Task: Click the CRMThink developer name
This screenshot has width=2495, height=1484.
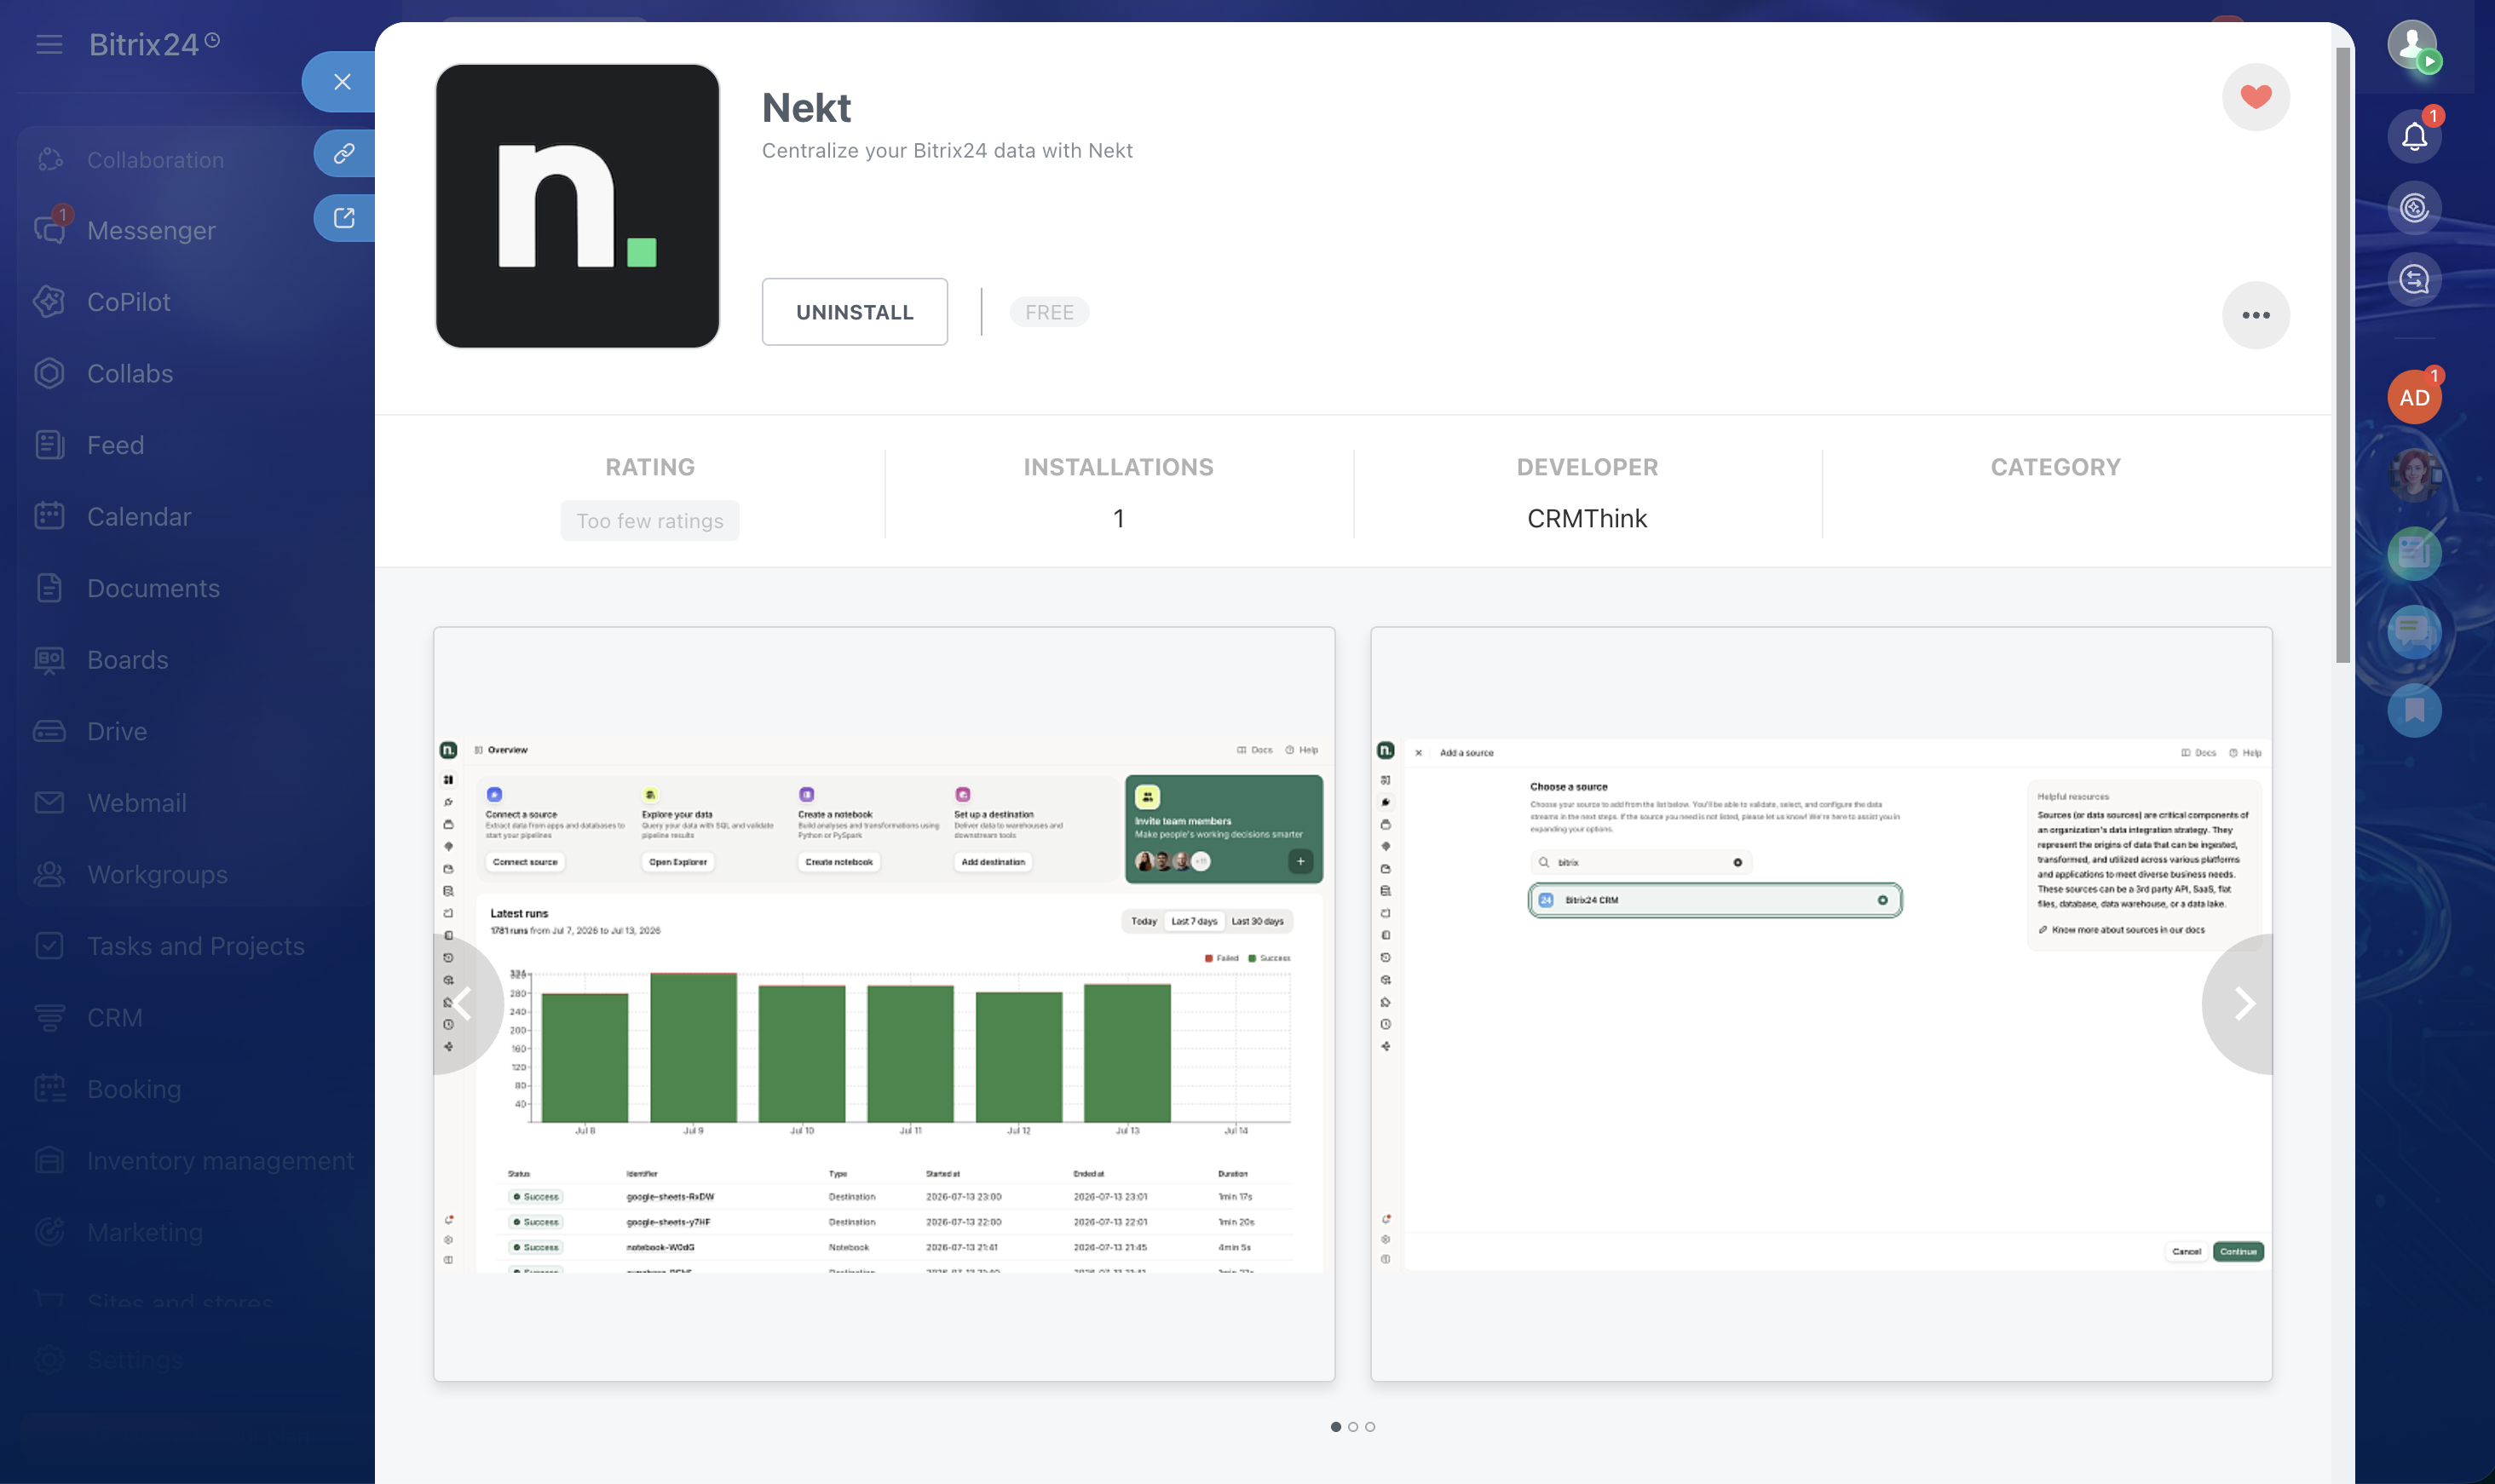Action: pos(1587,519)
